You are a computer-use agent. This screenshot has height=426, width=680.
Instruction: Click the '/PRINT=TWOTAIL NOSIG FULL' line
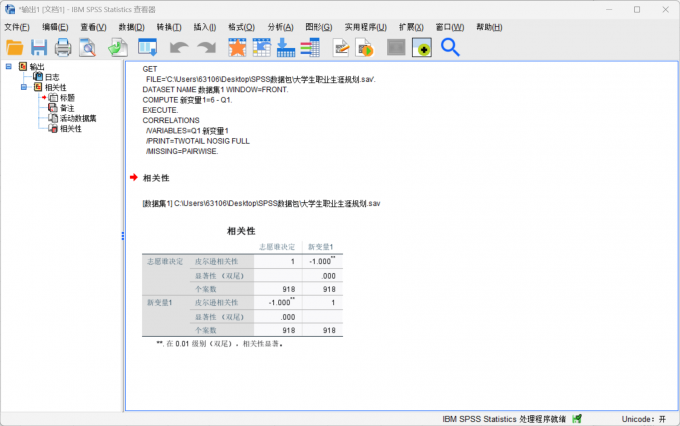pos(197,141)
